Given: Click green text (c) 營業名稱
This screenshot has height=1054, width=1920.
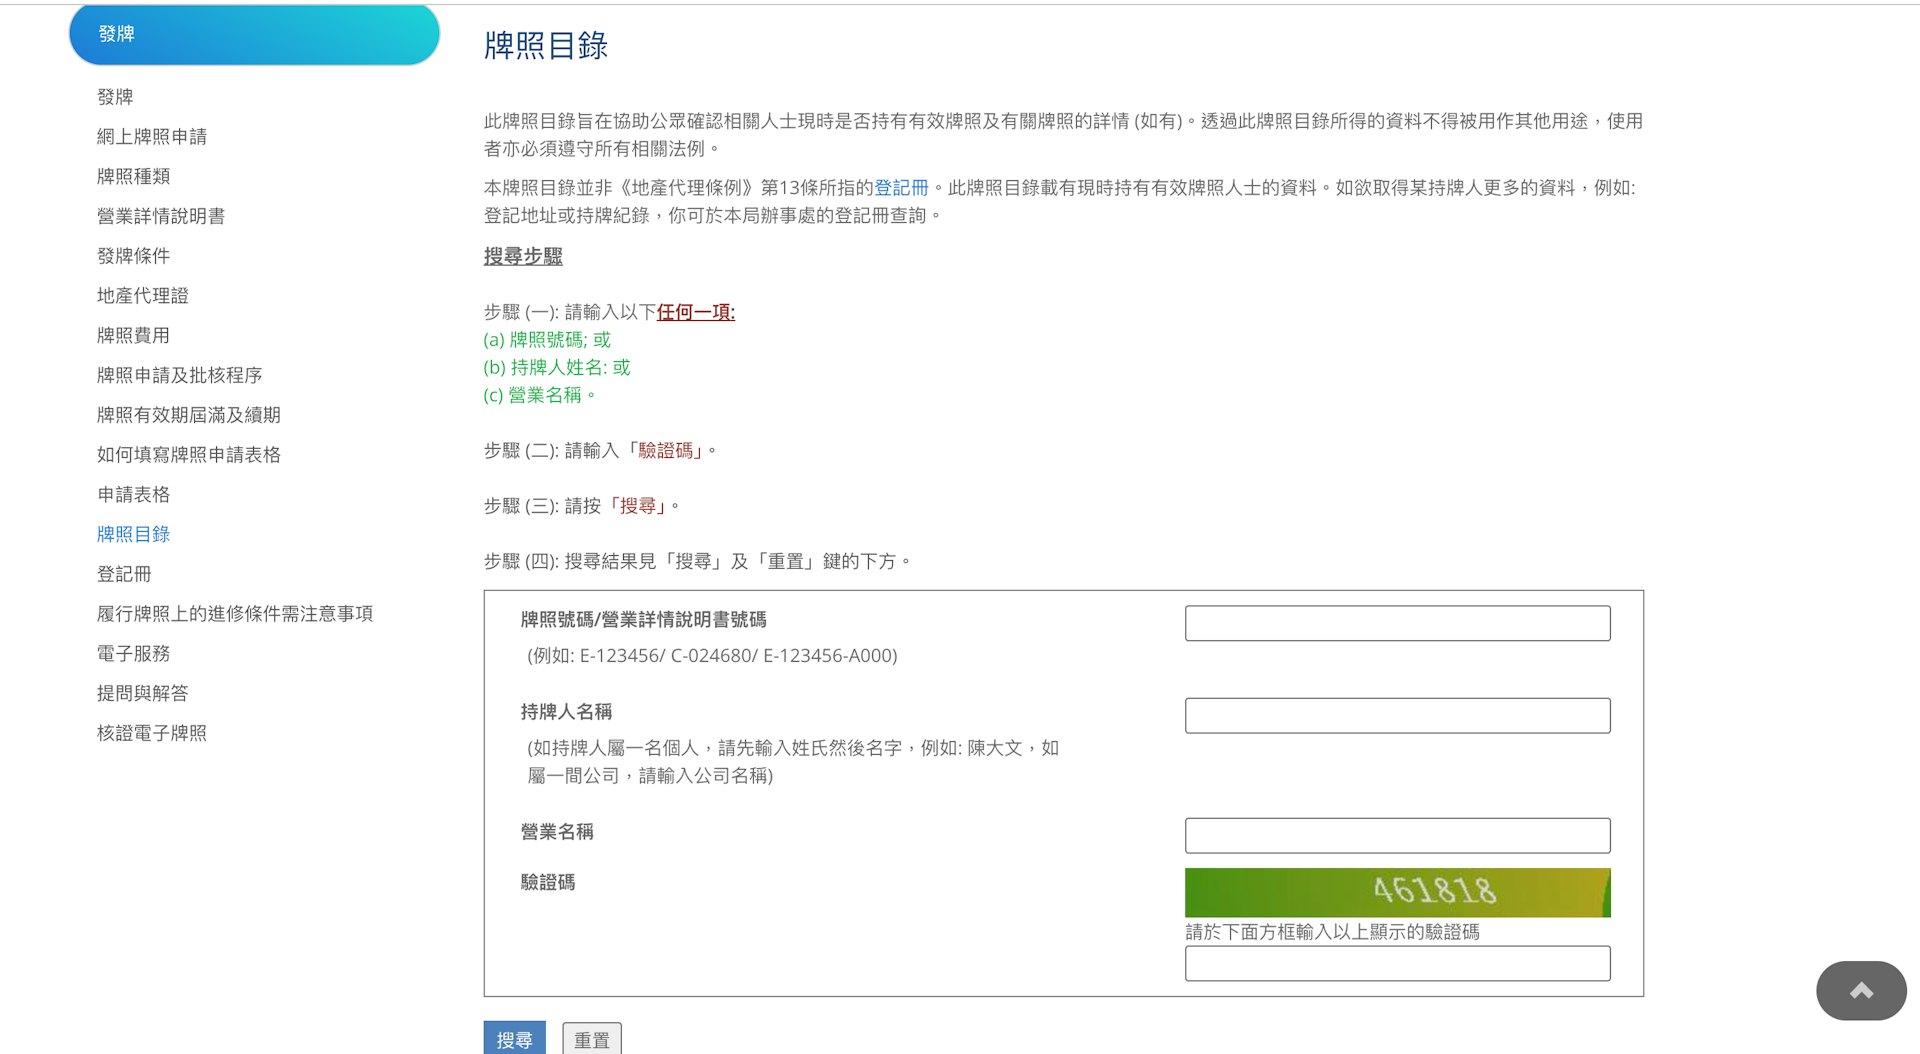Looking at the screenshot, I should [x=540, y=396].
